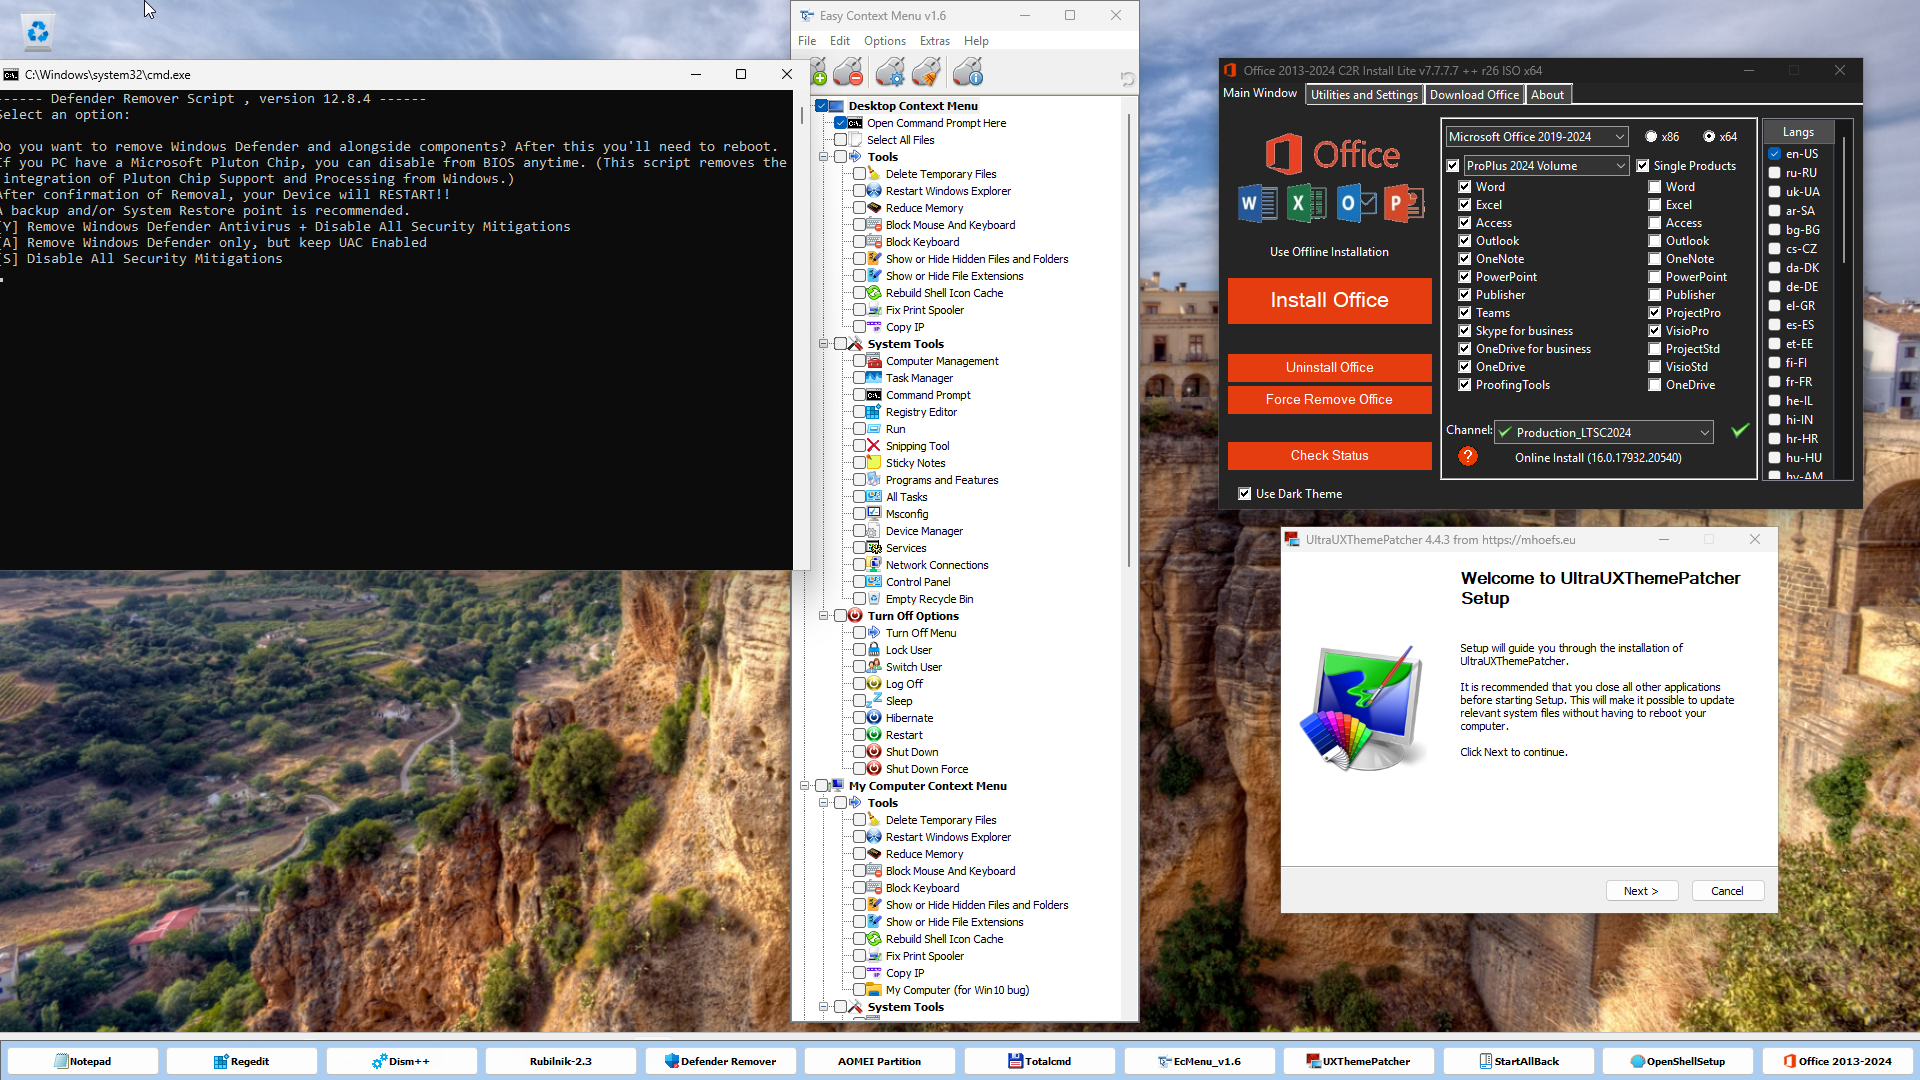
Task: Uncheck Skype for business
Action: (1465, 331)
